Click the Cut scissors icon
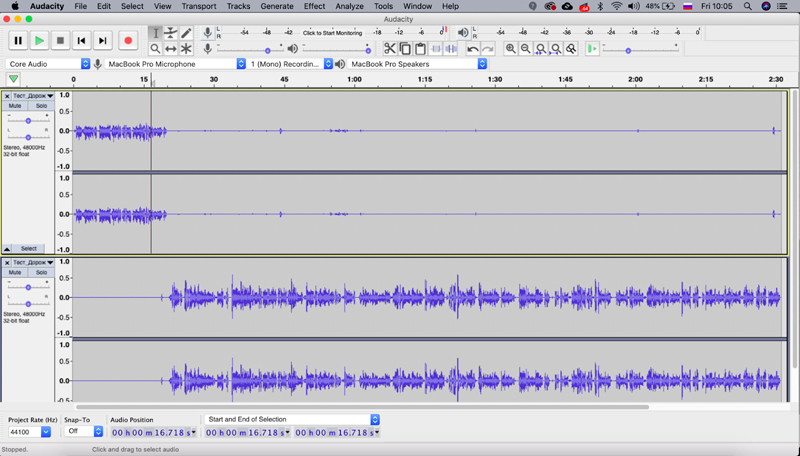This screenshot has height=456, width=800. click(x=390, y=48)
